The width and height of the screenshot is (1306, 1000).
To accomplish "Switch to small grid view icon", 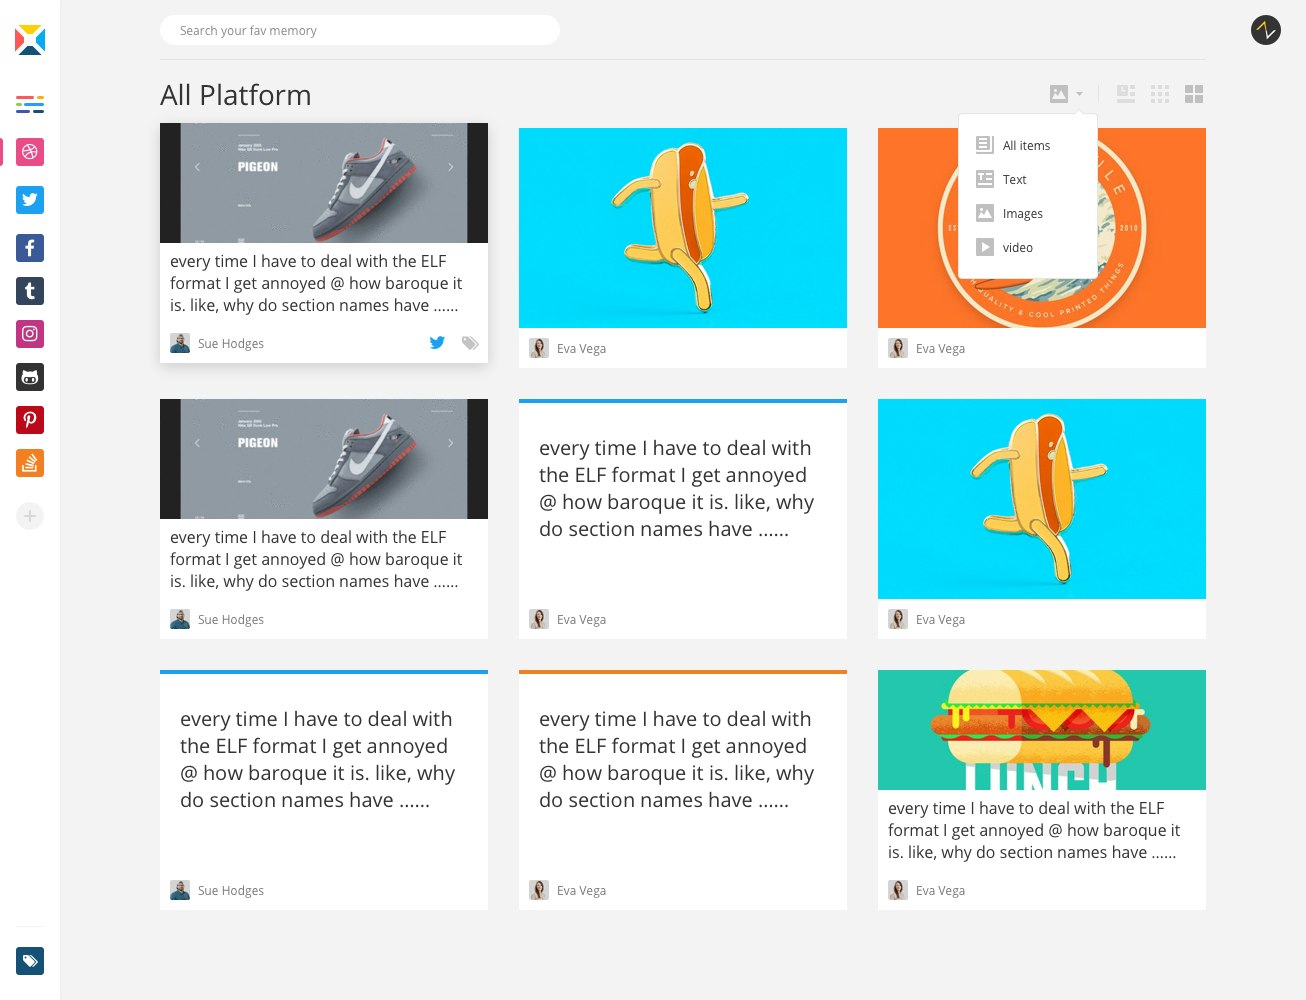I will (1160, 94).
